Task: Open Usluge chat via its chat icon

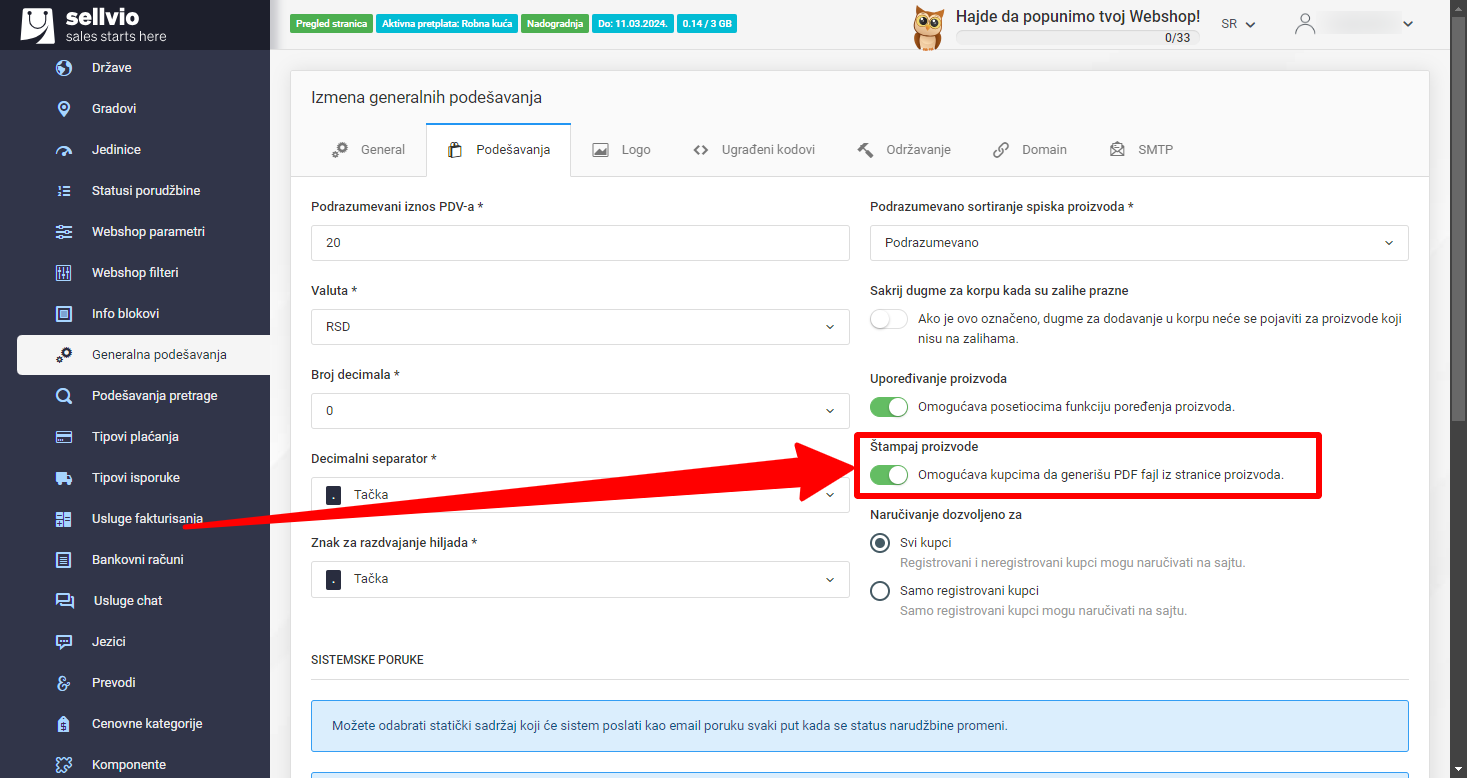Action: click(62, 600)
